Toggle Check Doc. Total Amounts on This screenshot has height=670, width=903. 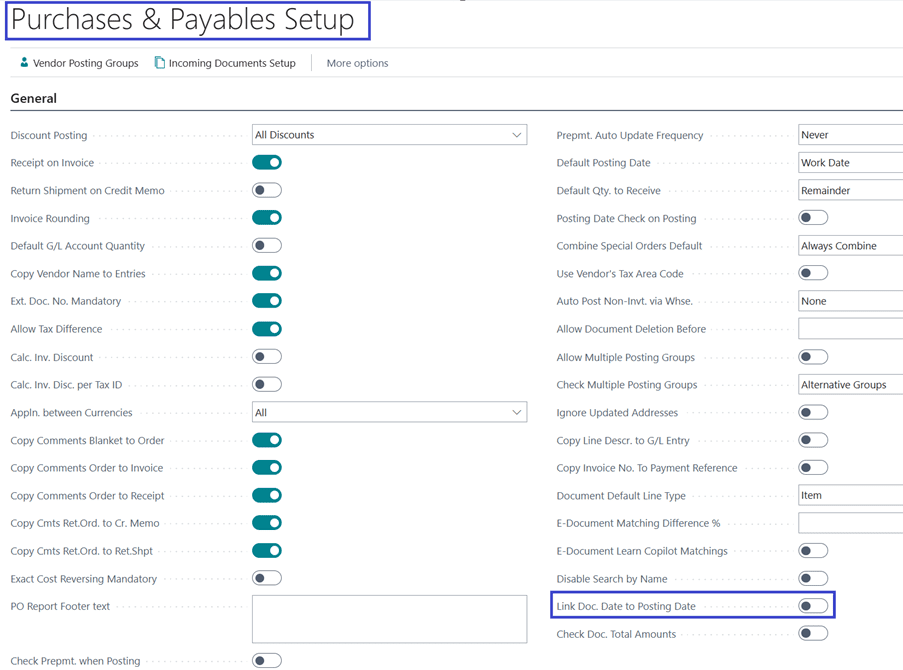[x=813, y=633]
